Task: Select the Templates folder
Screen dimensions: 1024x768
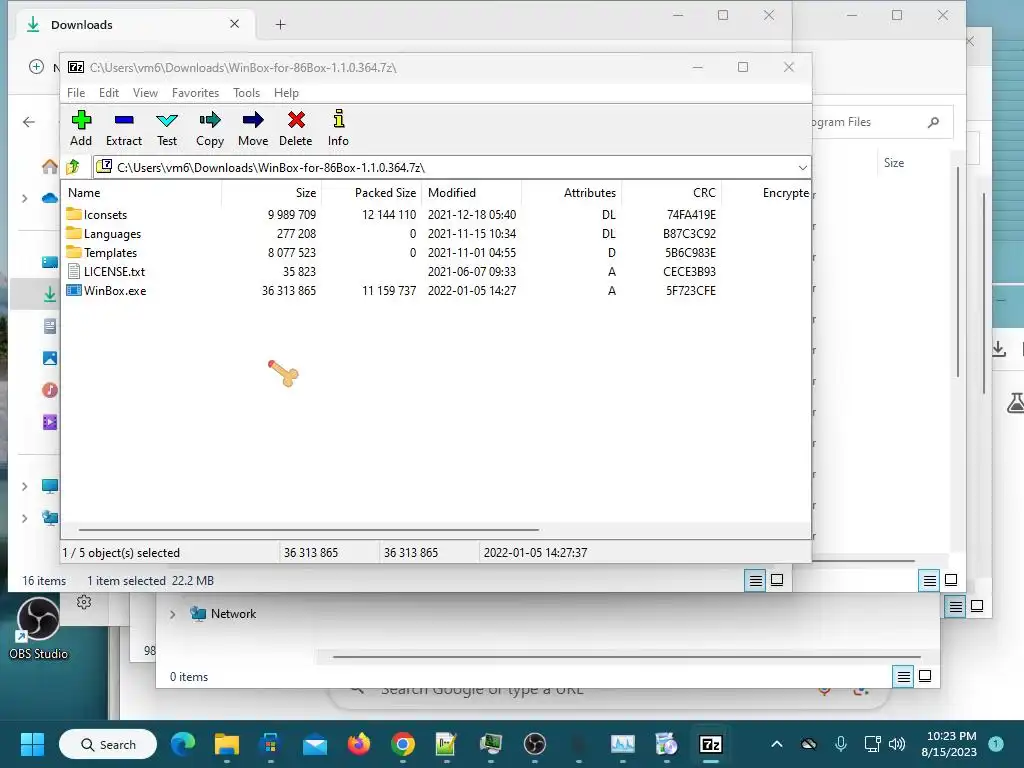Action: (110, 253)
